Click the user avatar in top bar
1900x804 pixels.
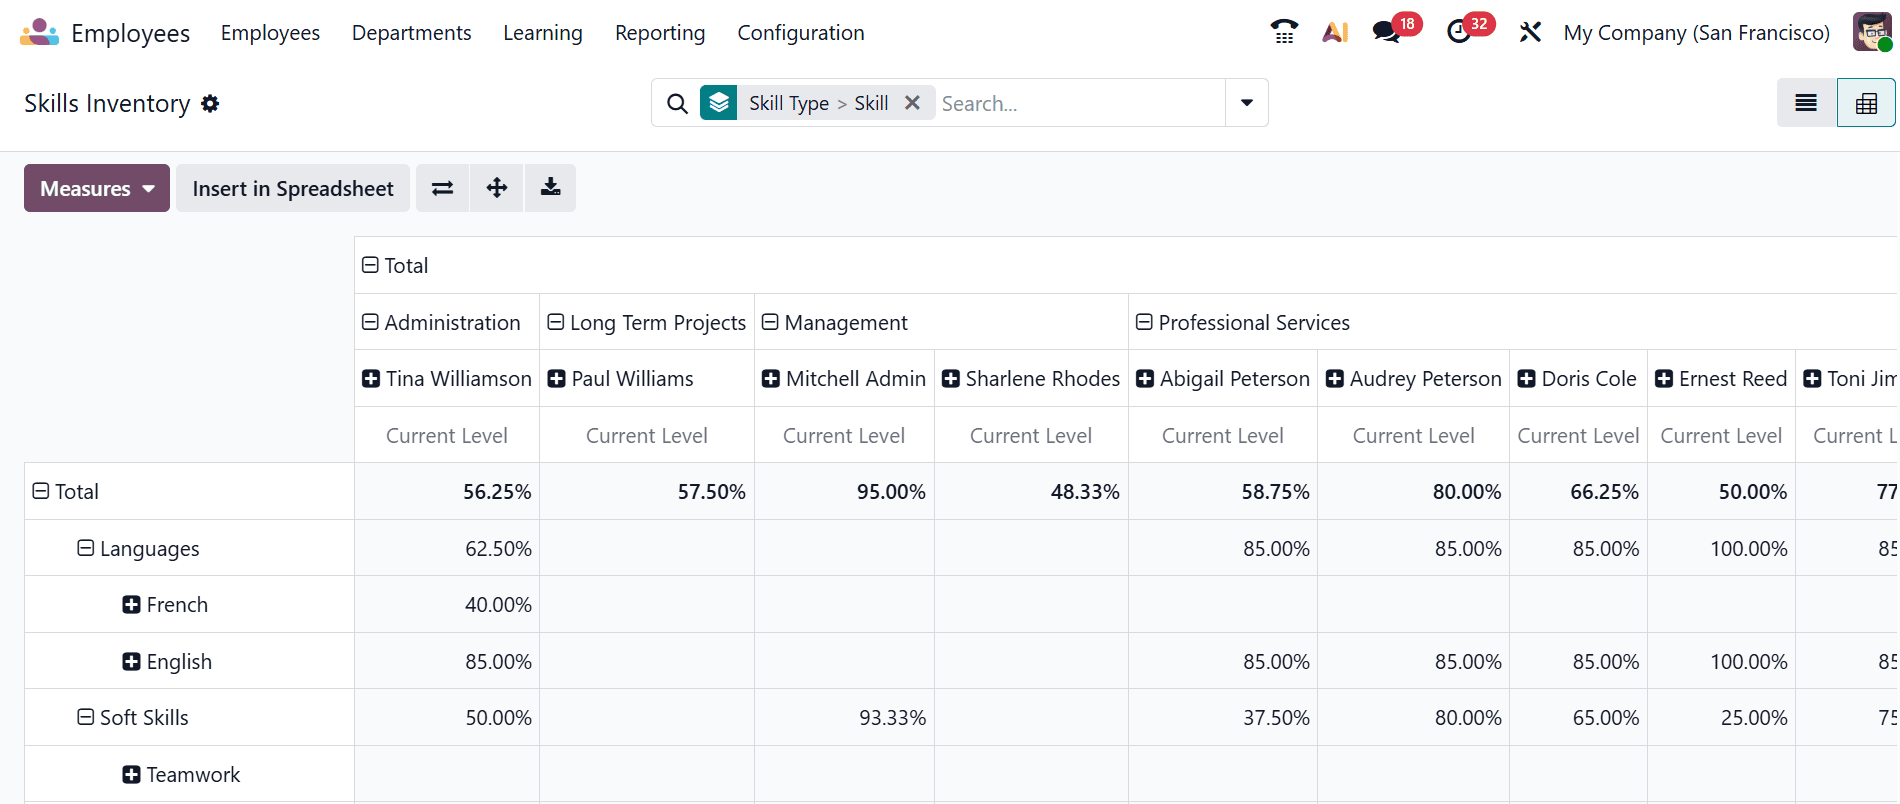[1871, 32]
